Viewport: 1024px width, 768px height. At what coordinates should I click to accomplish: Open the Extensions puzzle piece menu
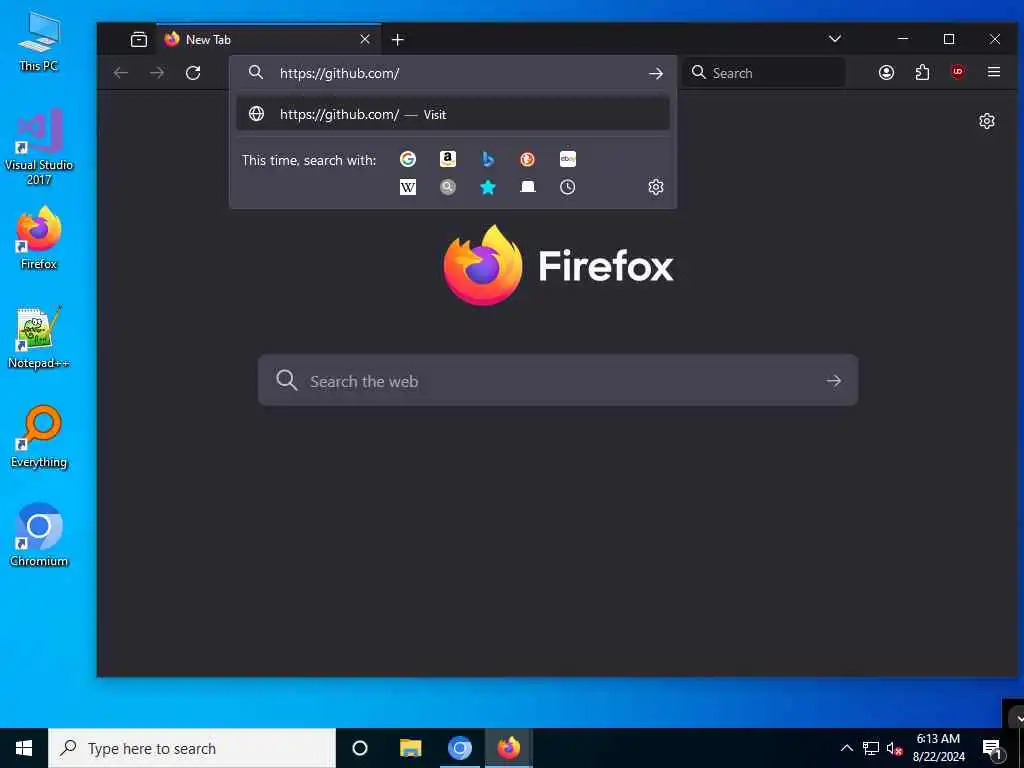click(922, 72)
